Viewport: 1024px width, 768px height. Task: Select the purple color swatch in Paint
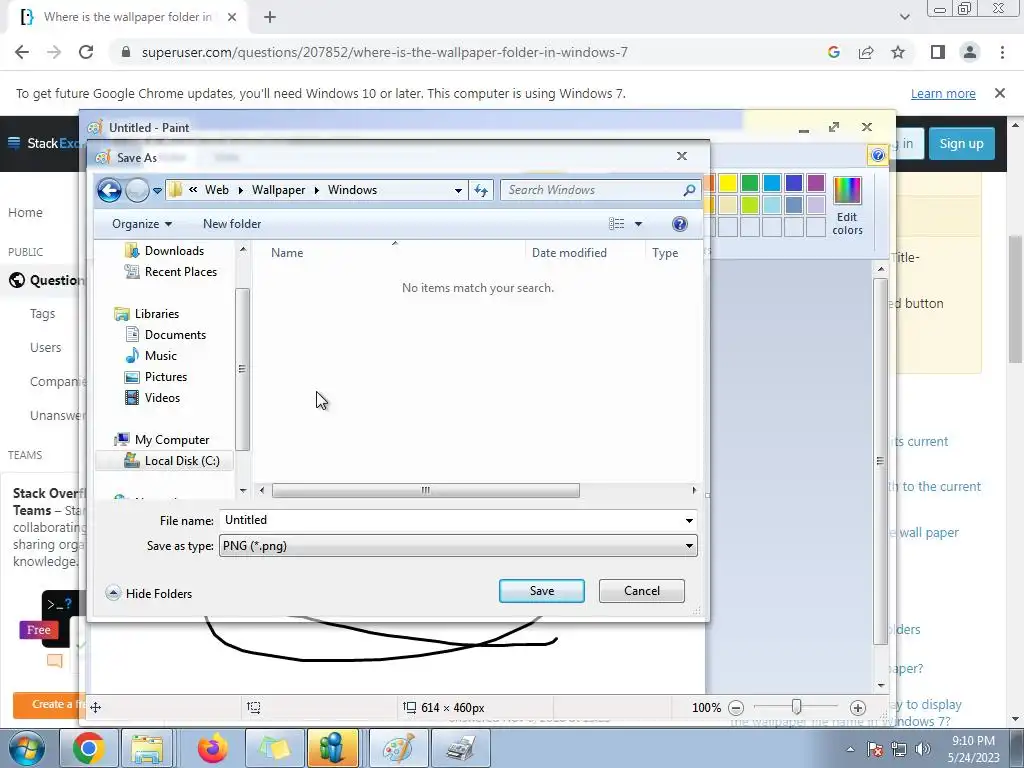(x=816, y=183)
